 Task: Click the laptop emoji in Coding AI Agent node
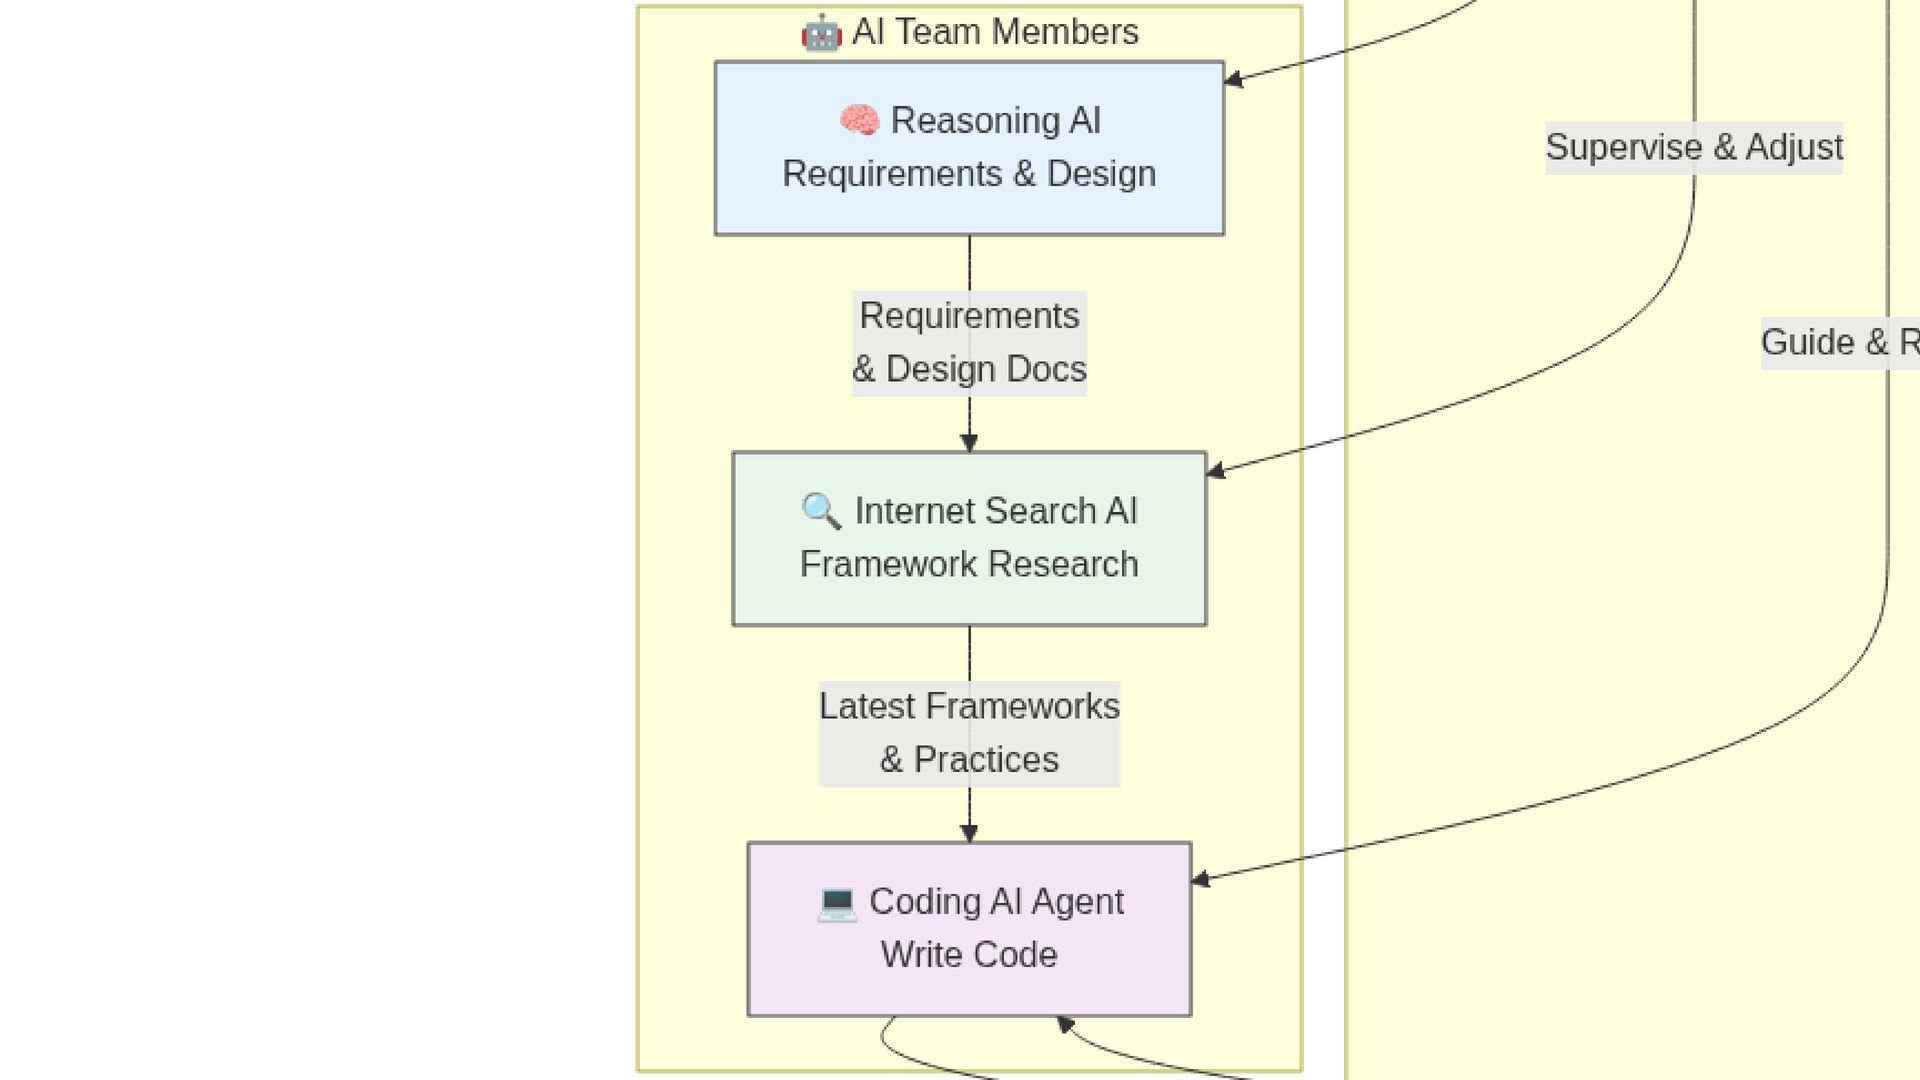(x=837, y=902)
